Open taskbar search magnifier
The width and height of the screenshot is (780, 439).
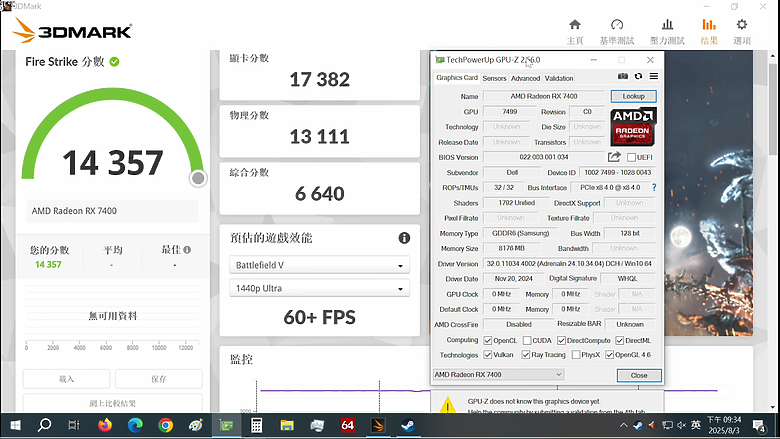click(44, 425)
